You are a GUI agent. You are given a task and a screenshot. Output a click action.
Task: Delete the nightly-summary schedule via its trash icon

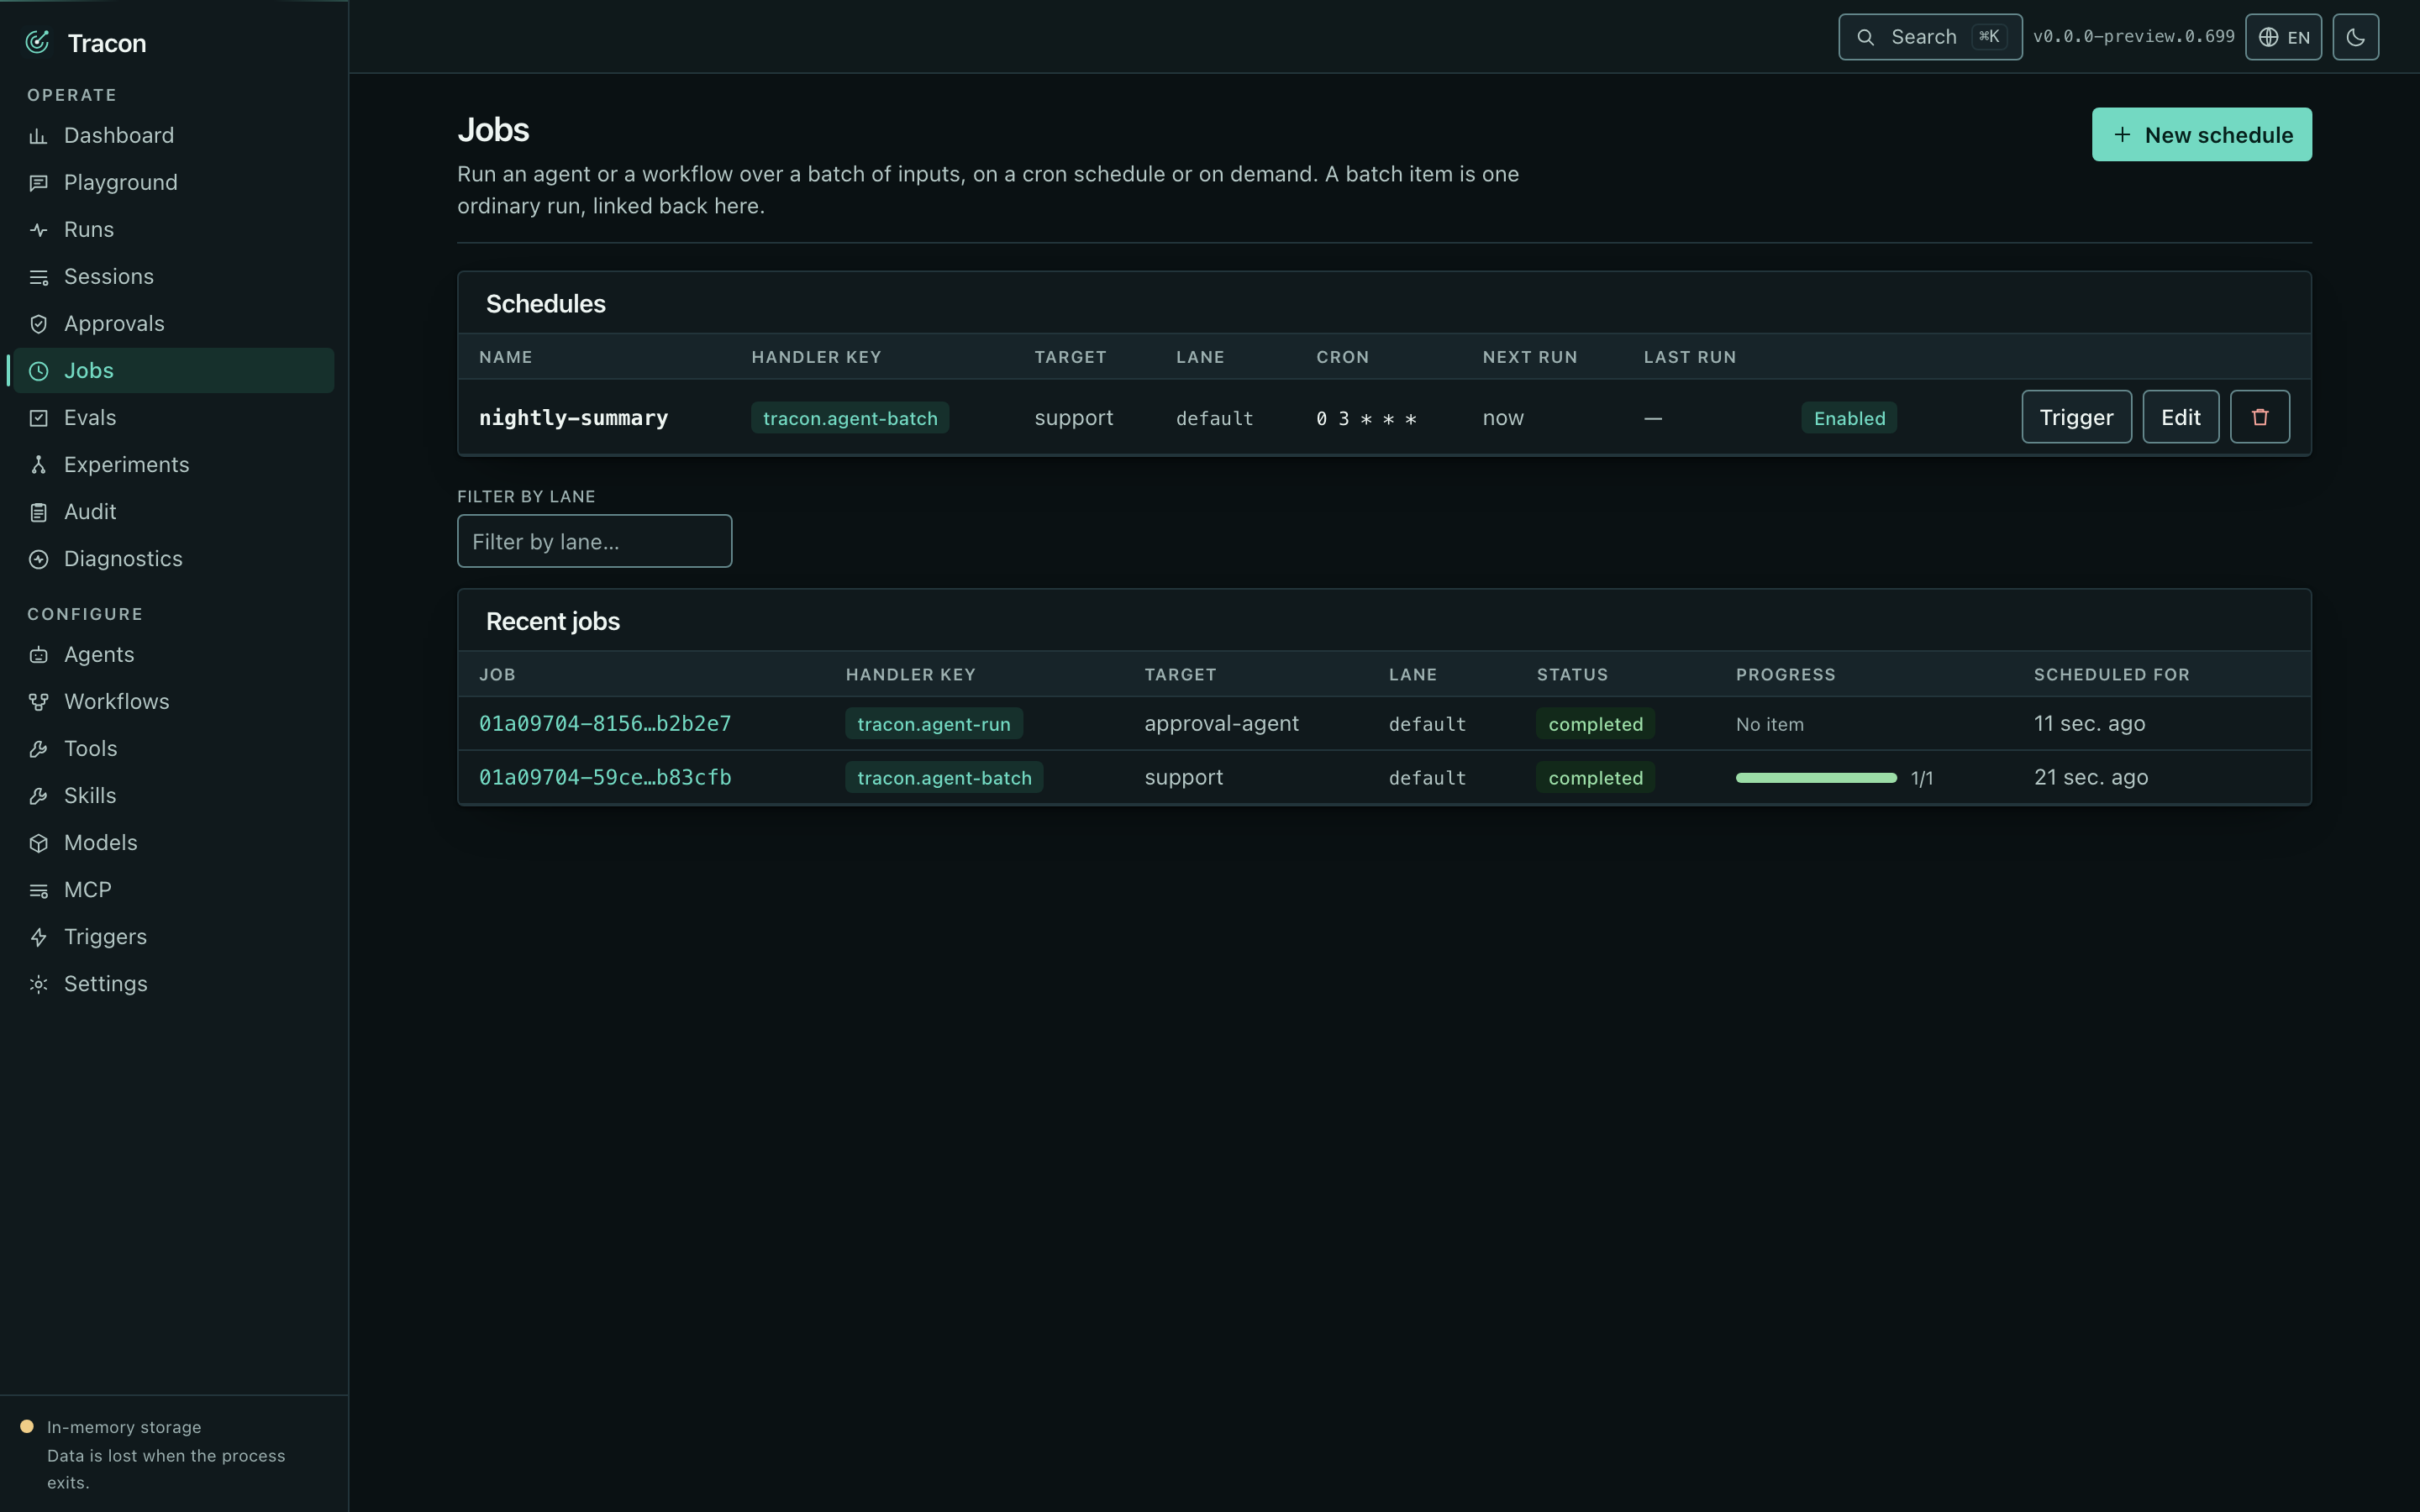coord(2259,417)
